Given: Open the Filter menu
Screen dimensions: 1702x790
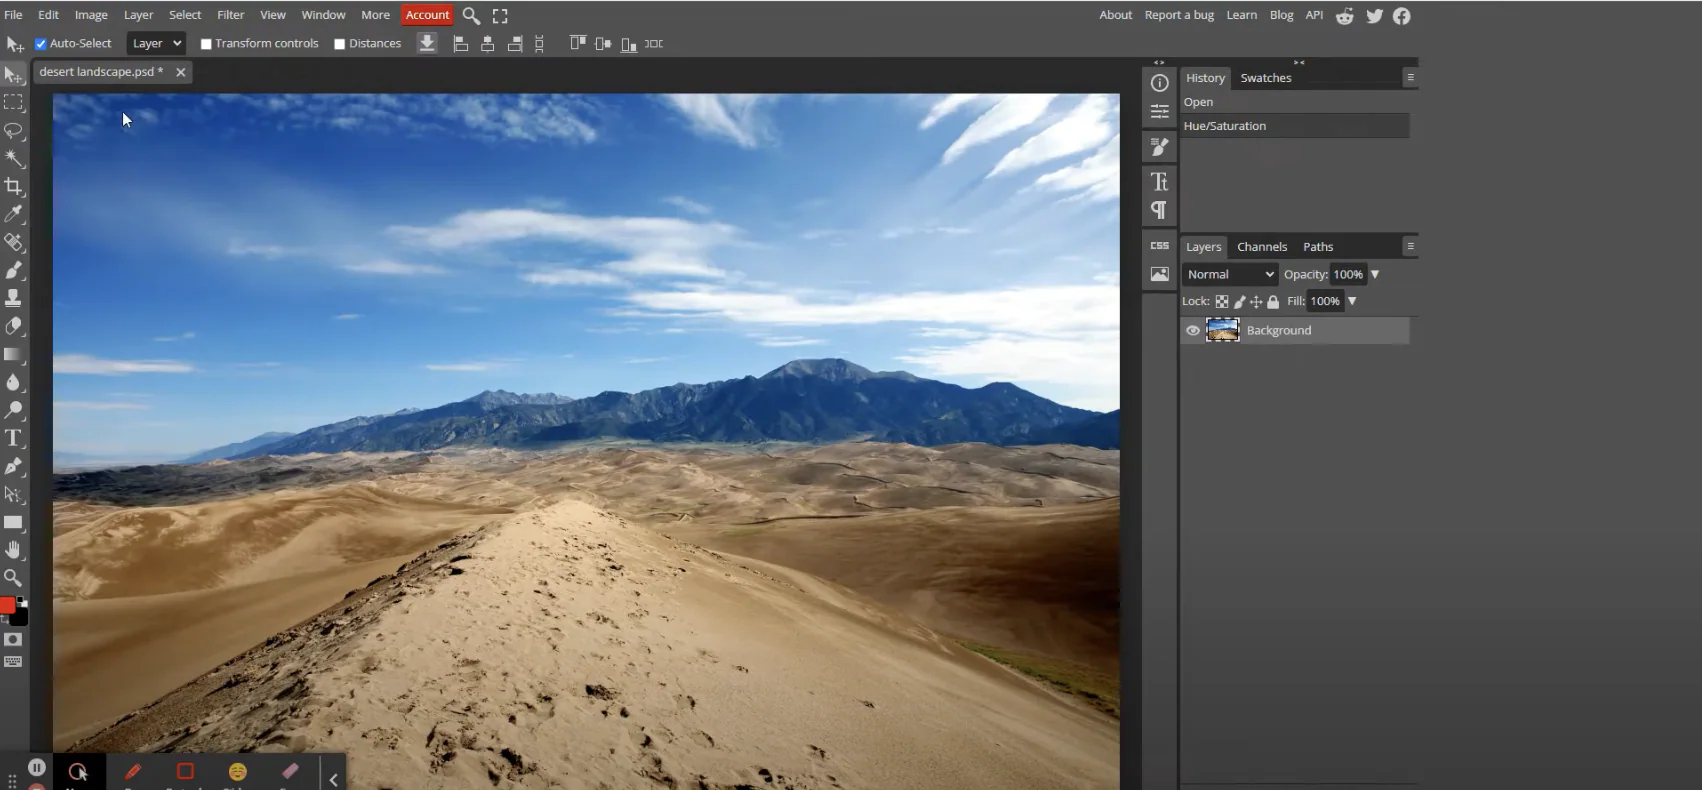Looking at the screenshot, I should point(231,15).
